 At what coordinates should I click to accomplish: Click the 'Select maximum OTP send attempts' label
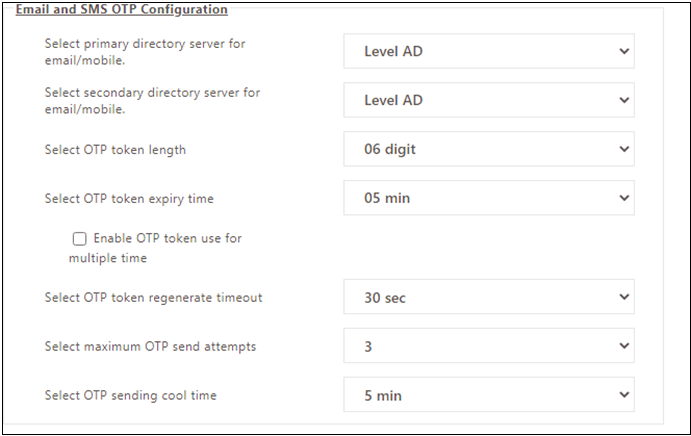pos(150,347)
